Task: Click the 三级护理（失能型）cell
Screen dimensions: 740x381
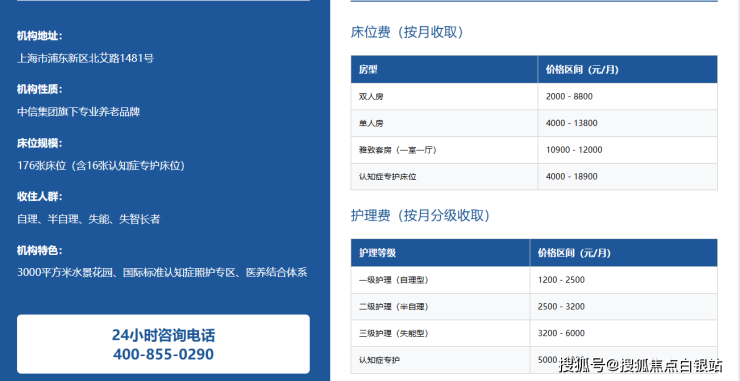Action: point(440,333)
